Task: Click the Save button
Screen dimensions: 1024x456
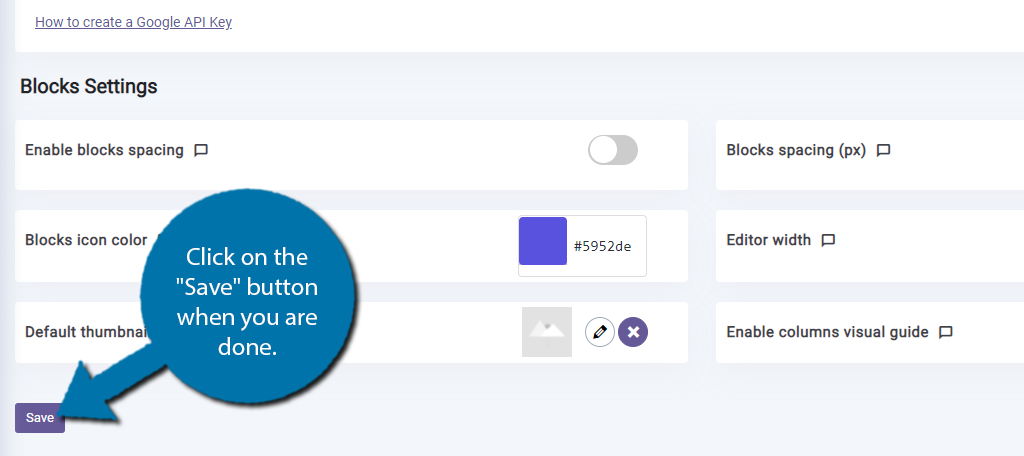Action: [x=40, y=418]
